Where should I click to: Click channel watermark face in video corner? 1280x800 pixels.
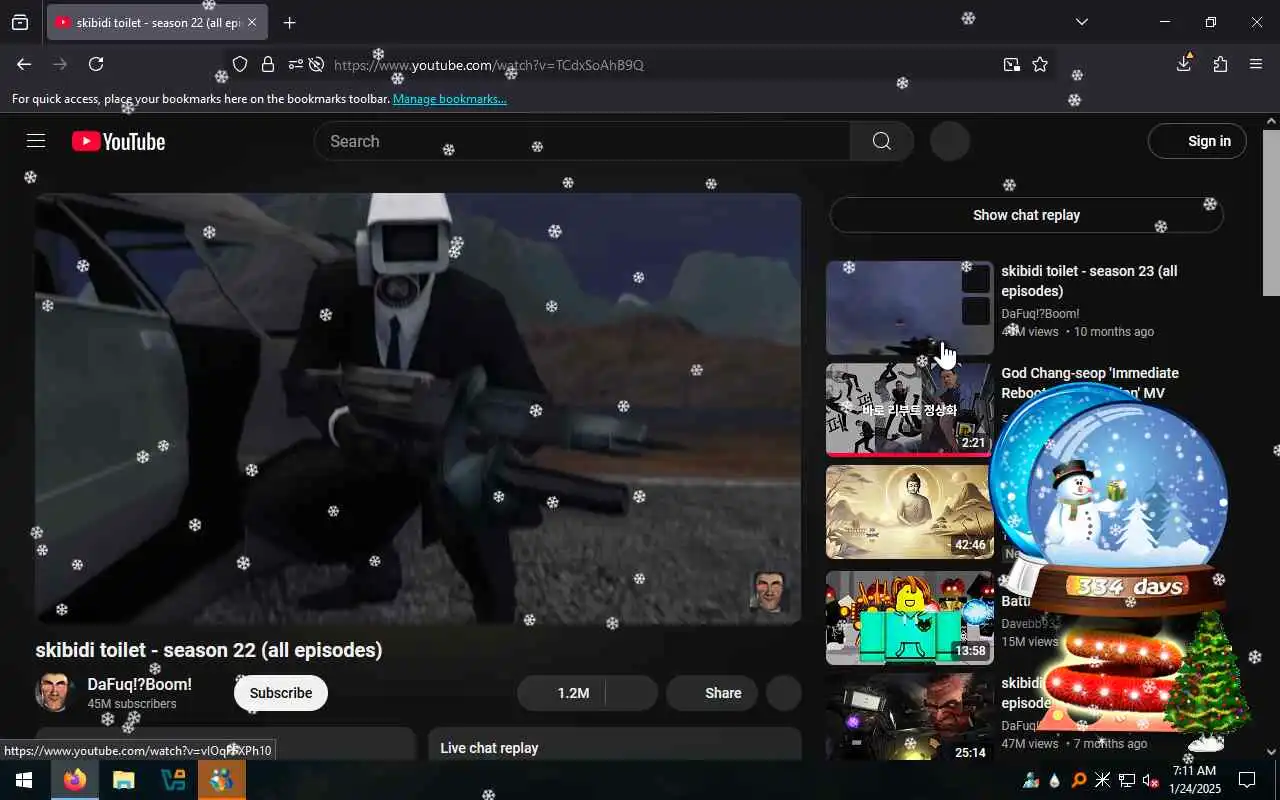(769, 592)
